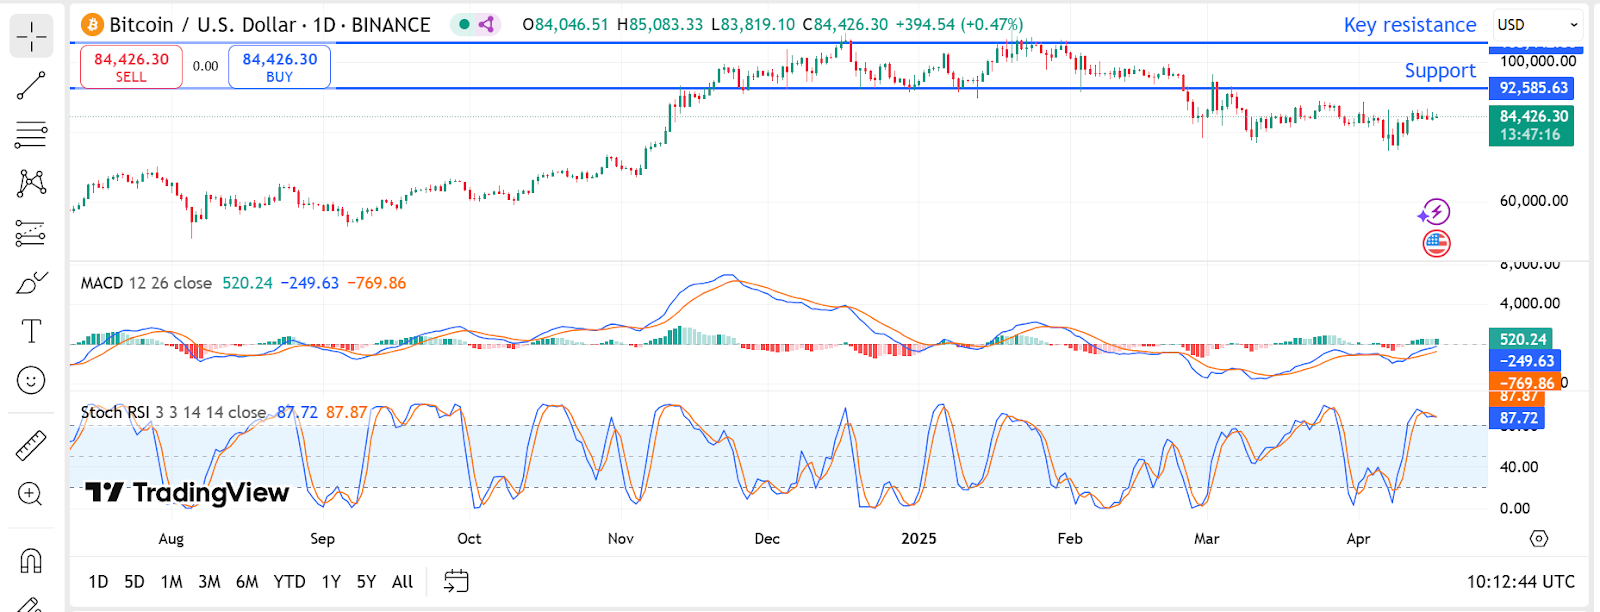Click the green 84,426.30 countdown price label

[1531, 125]
